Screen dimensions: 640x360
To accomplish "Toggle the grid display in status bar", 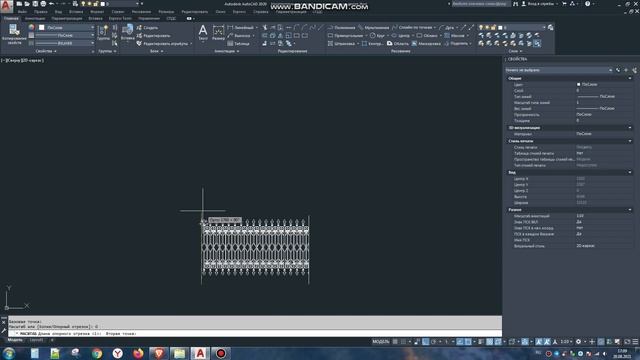I will (x=395, y=342).
